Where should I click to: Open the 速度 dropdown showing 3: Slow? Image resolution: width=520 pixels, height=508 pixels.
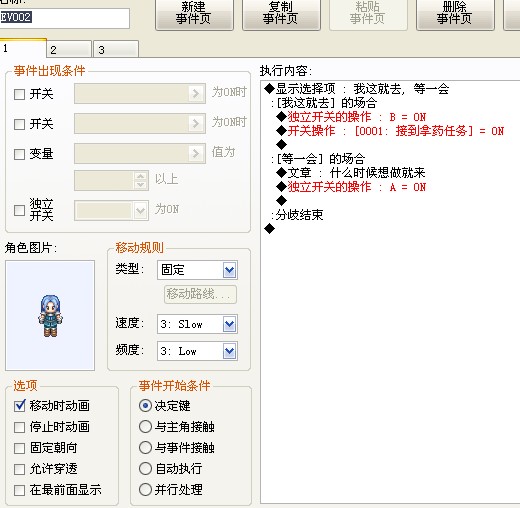197,324
